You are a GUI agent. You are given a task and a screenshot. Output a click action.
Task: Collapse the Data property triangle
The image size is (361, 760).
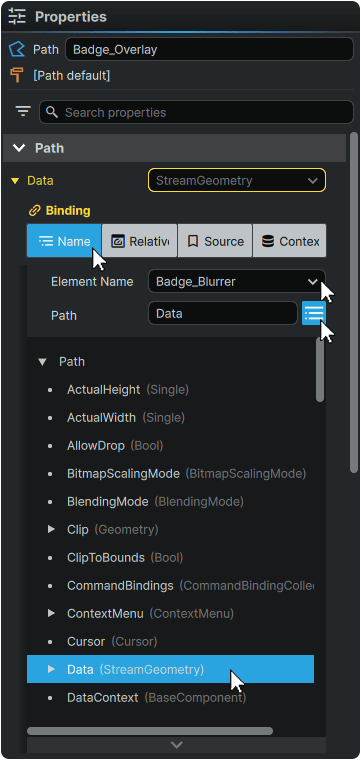(15, 181)
